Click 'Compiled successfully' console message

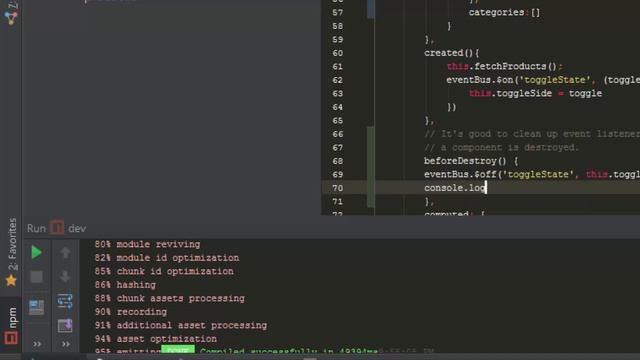[x=289, y=351]
